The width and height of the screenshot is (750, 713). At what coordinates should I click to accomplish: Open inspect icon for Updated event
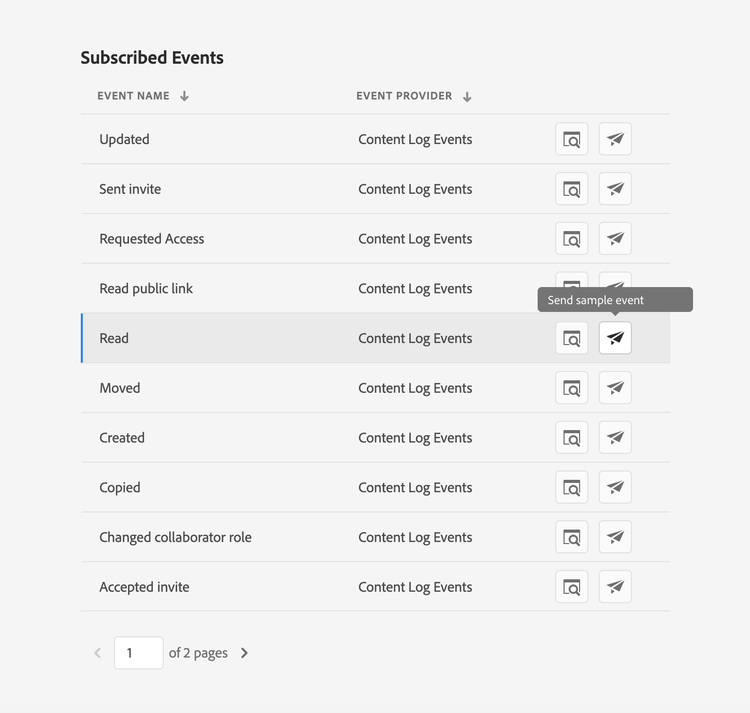[x=571, y=139]
